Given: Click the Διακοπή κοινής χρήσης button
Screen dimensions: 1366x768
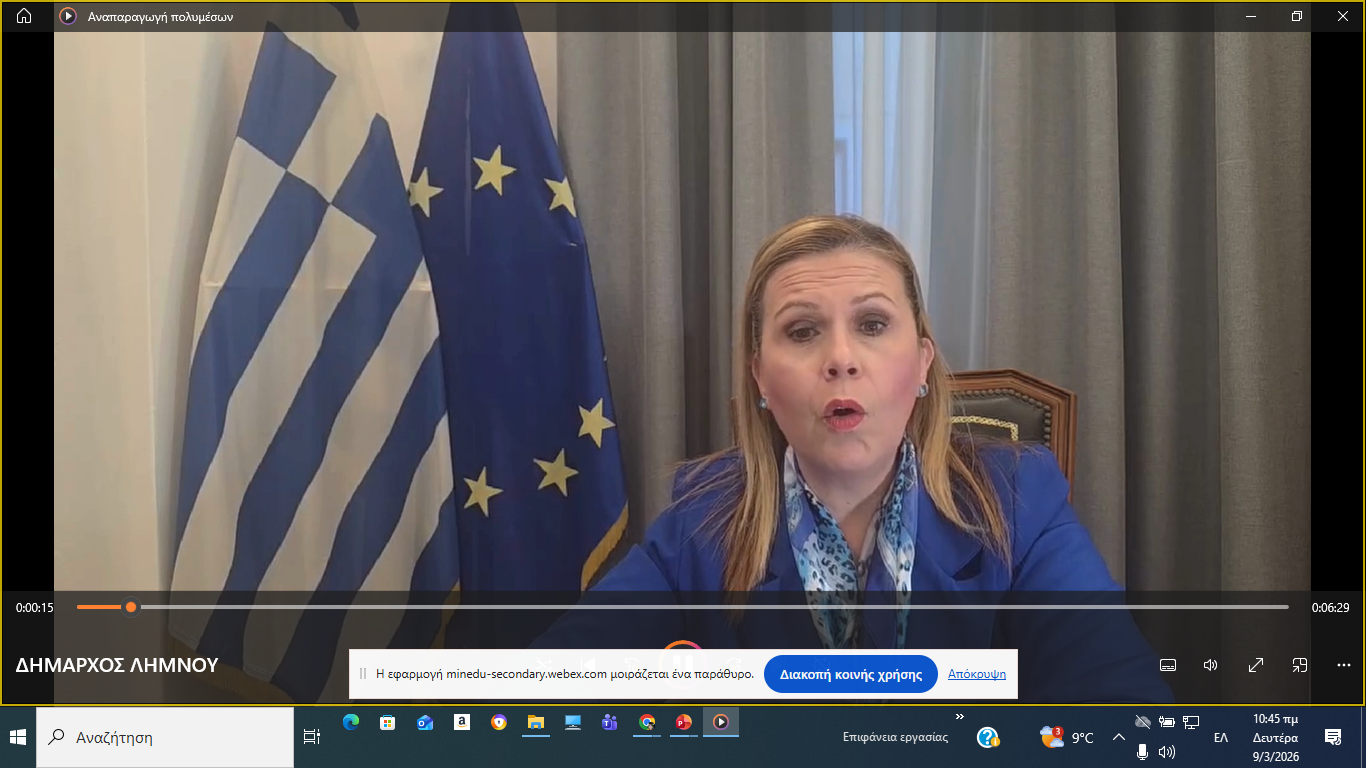Looking at the screenshot, I should tap(850, 674).
